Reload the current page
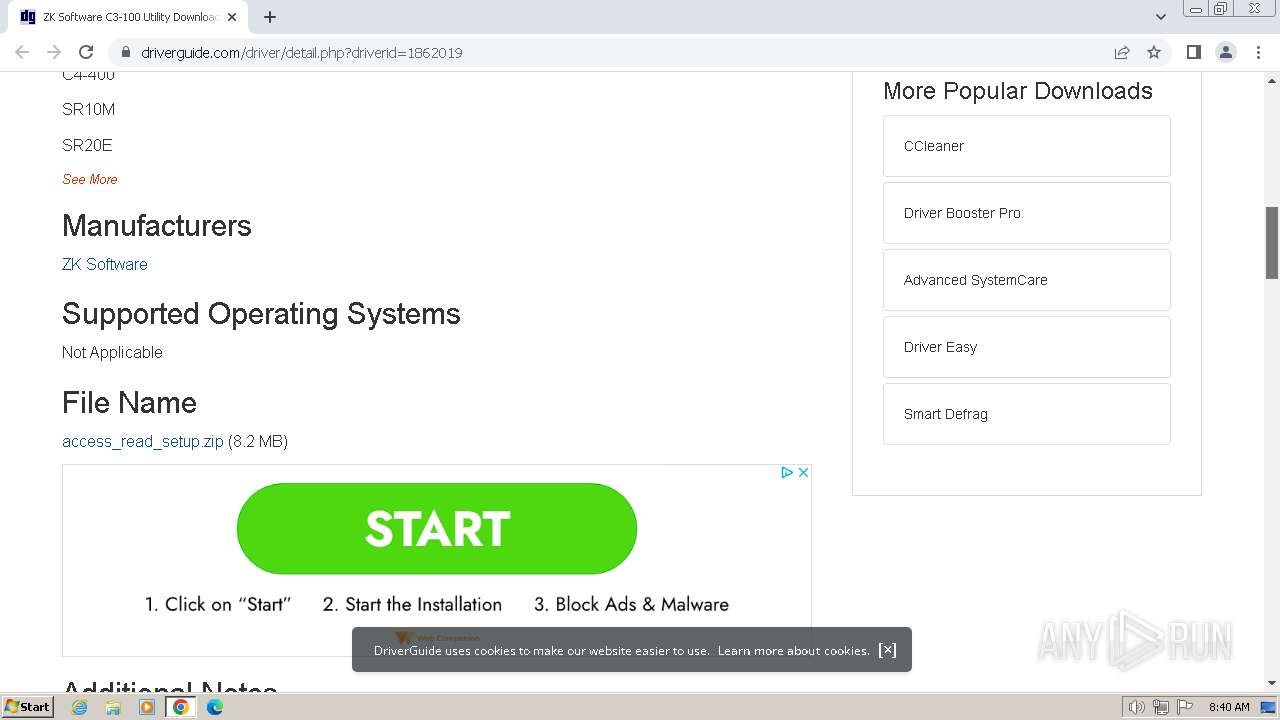Viewport: 1280px width, 720px height. tap(86, 52)
